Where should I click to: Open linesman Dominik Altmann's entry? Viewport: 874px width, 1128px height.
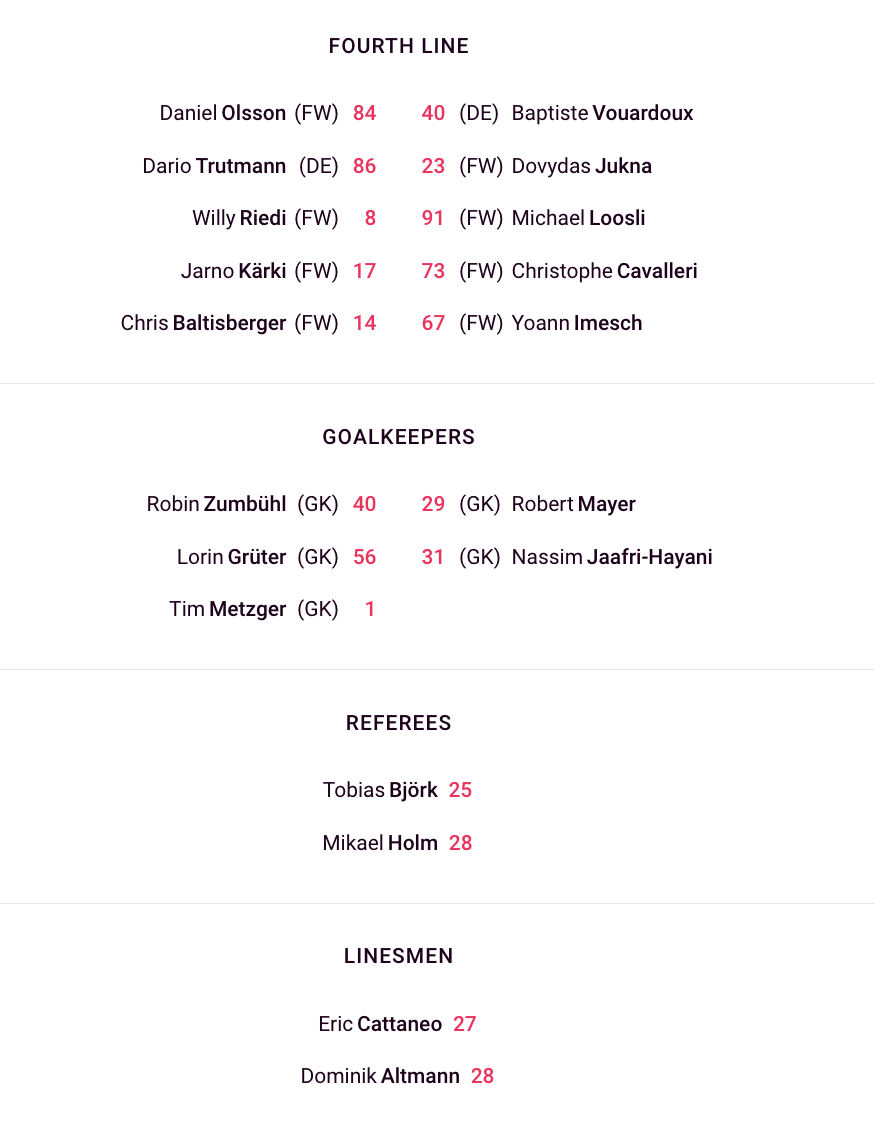380,1076
